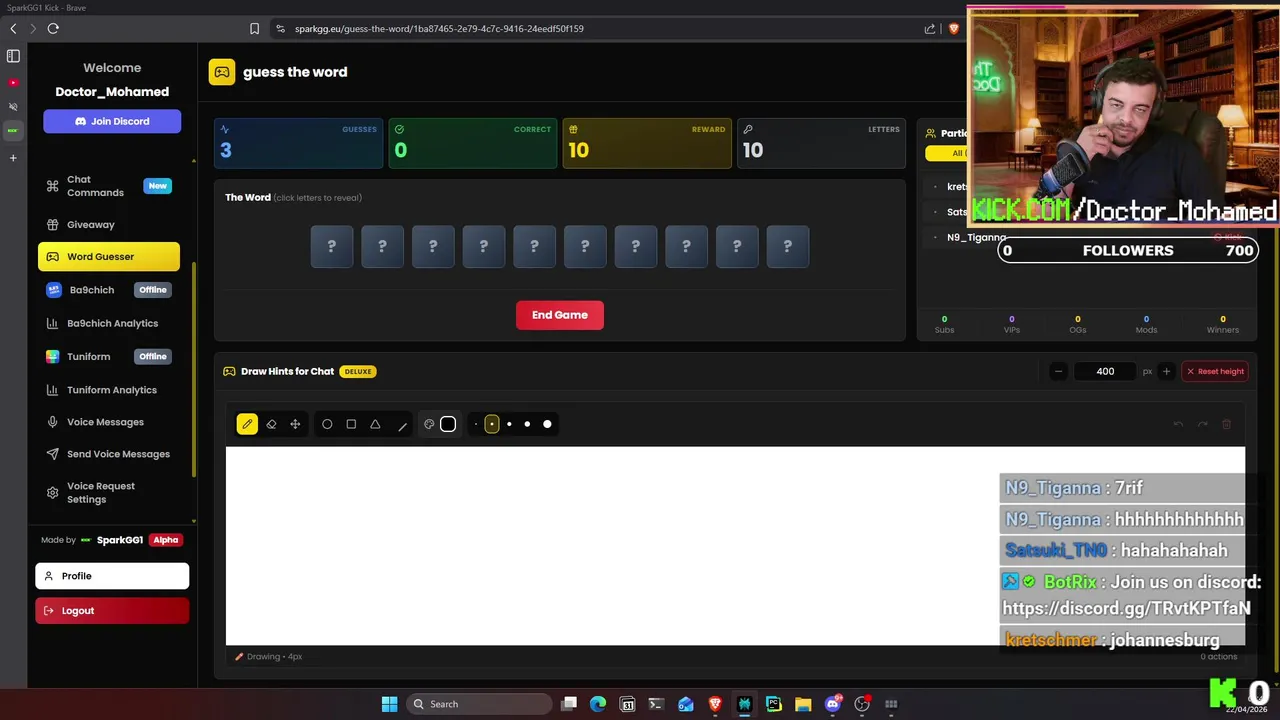Select the largest brush size dot

[x=547, y=424]
